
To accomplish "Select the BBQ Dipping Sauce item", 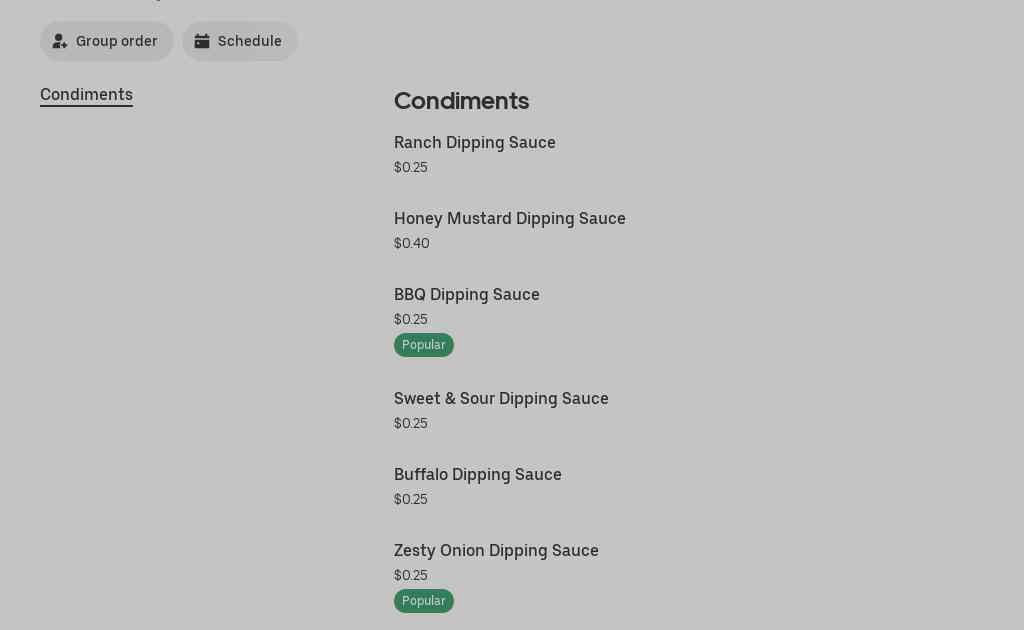I will click(x=467, y=295).
